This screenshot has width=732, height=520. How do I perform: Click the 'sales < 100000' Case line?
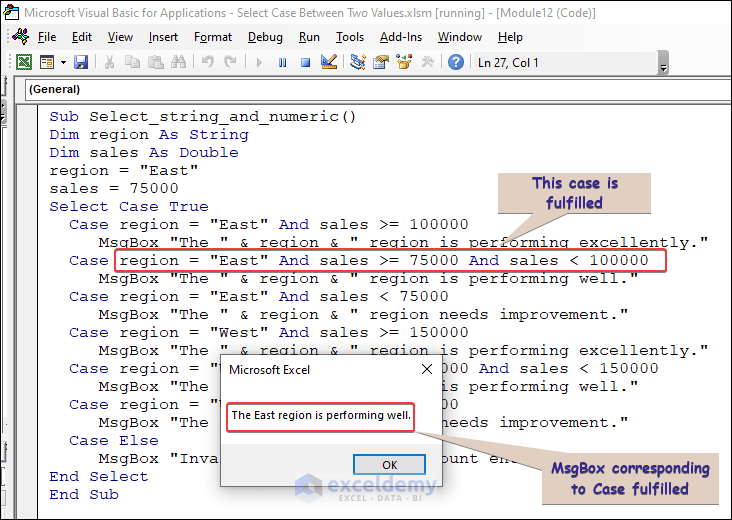coord(359,260)
